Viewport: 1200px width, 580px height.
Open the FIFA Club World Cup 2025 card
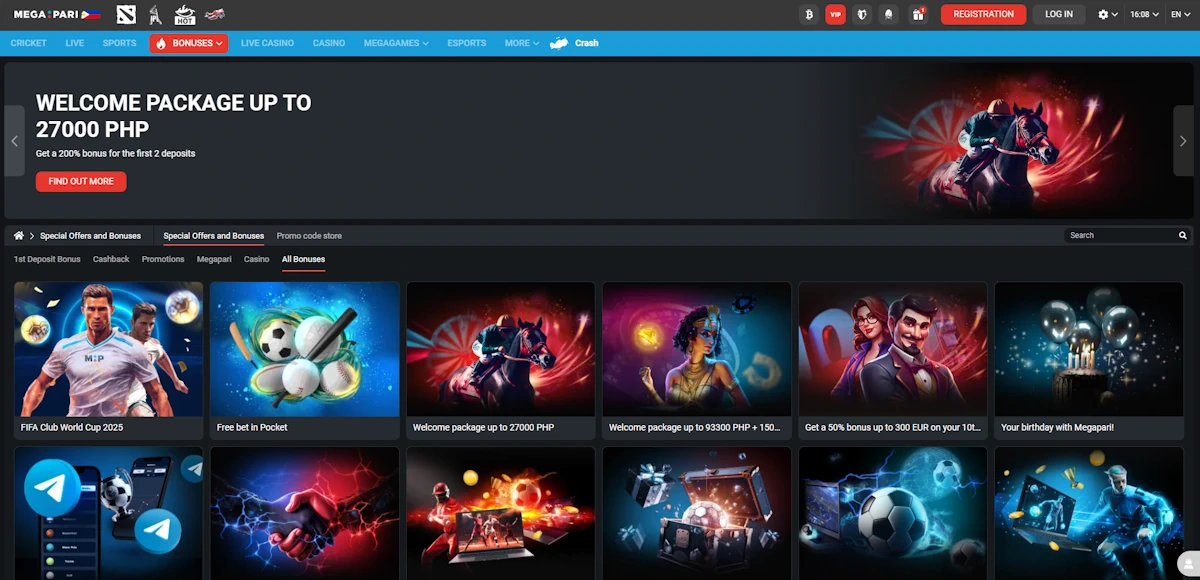pyautogui.click(x=109, y=360)
